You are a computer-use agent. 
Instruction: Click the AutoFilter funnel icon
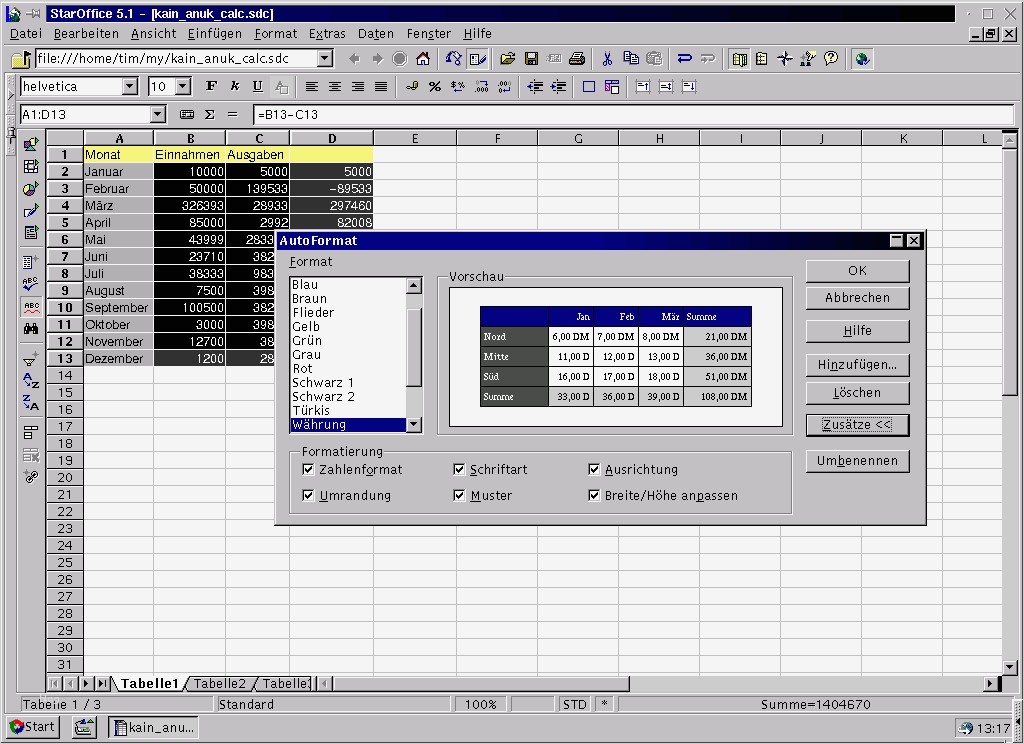[31, 358]
